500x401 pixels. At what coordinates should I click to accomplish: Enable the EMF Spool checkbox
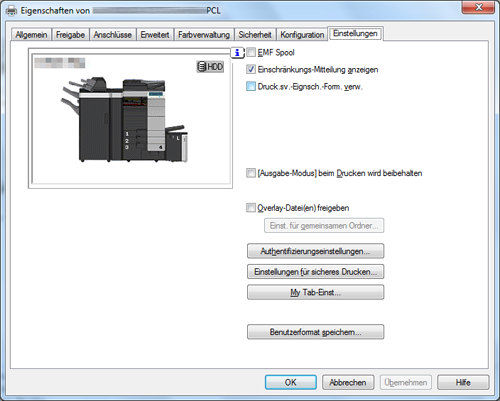pyautogui.click(x=251, y=52)
